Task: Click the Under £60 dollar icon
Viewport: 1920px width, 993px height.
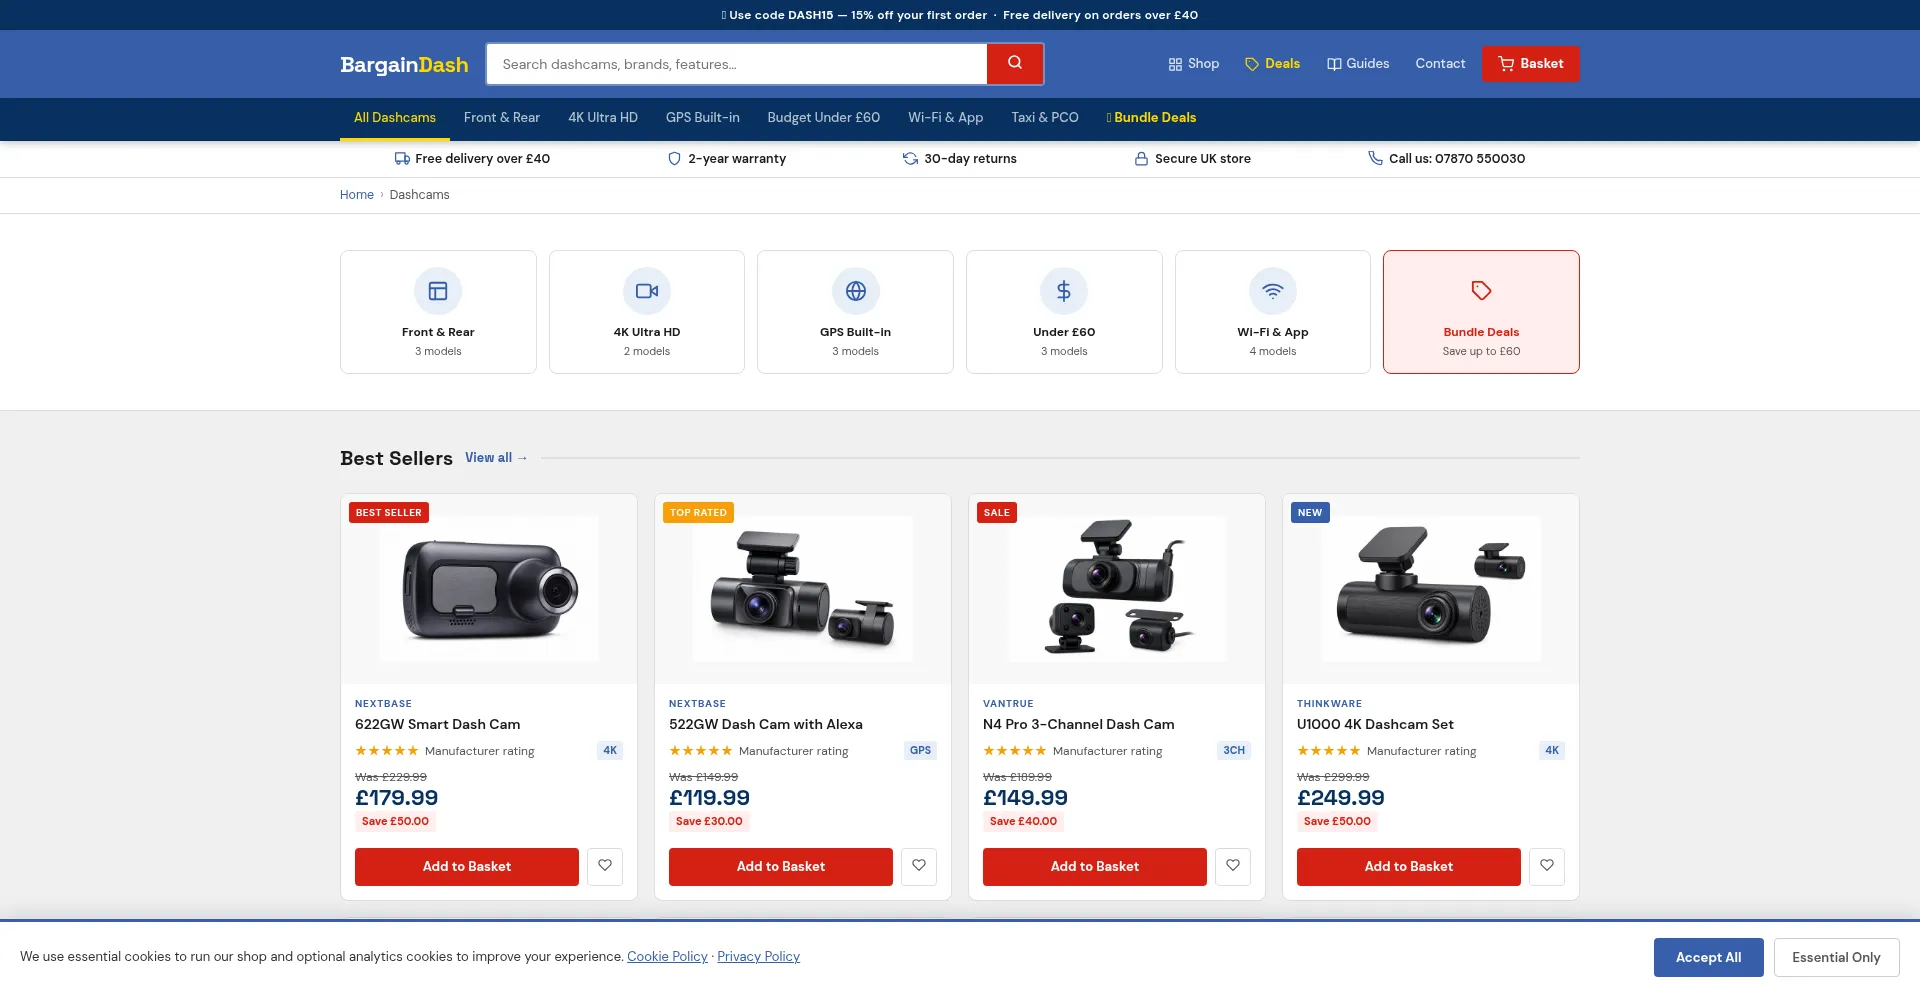Action: pos(1064,291)
